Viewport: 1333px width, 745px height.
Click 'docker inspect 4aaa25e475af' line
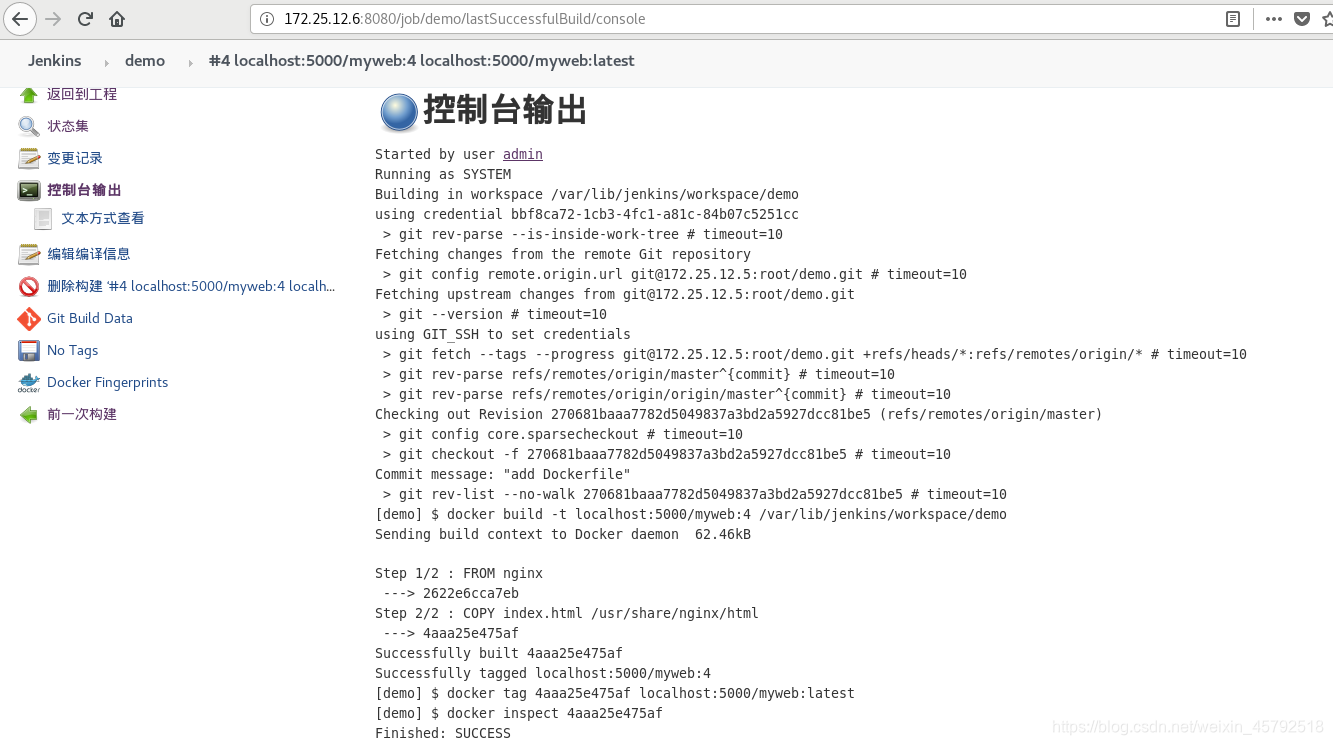519,713
